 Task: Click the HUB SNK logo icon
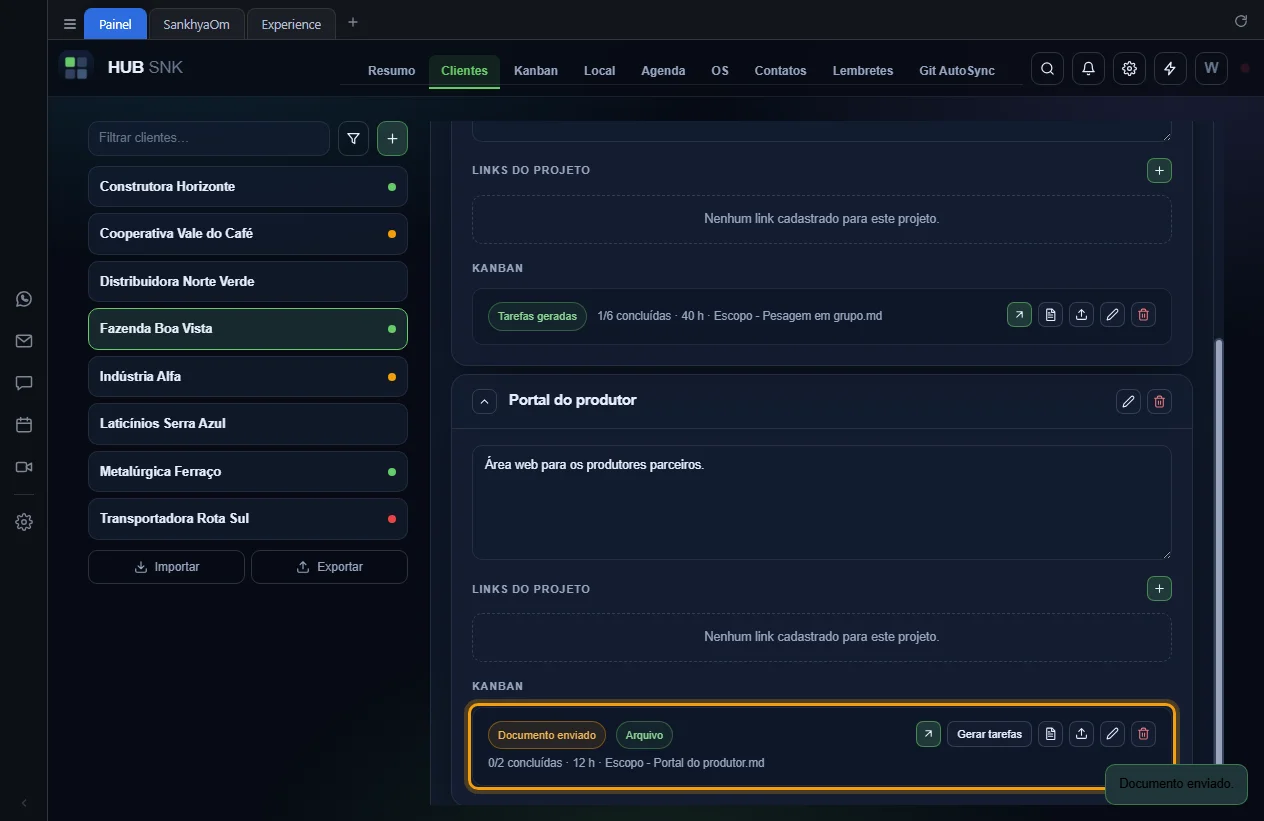point(76,68)
